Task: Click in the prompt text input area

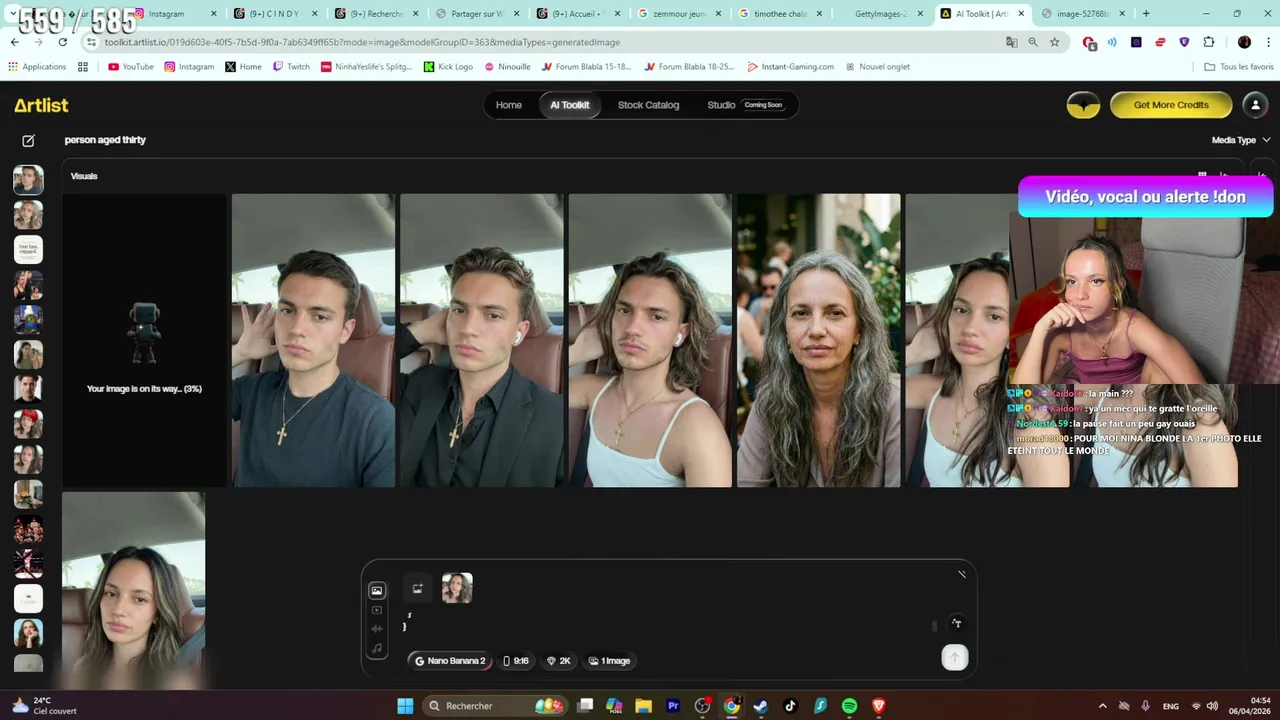Action: click(x=665, y=623)
